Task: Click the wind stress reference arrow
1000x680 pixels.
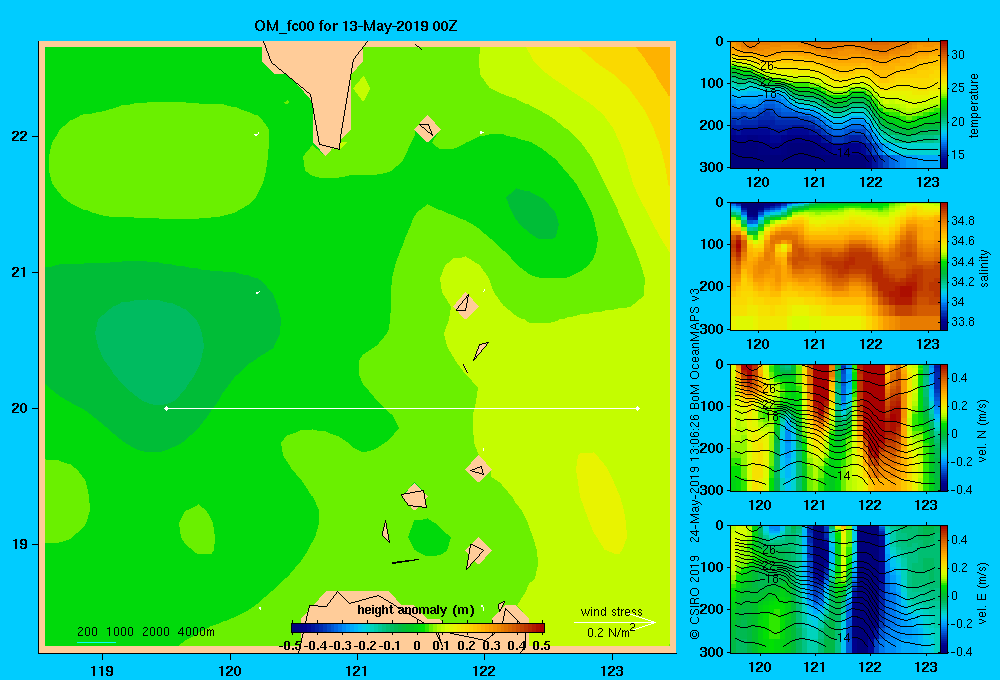Action: pyautogui.click(x=615, y=623)
